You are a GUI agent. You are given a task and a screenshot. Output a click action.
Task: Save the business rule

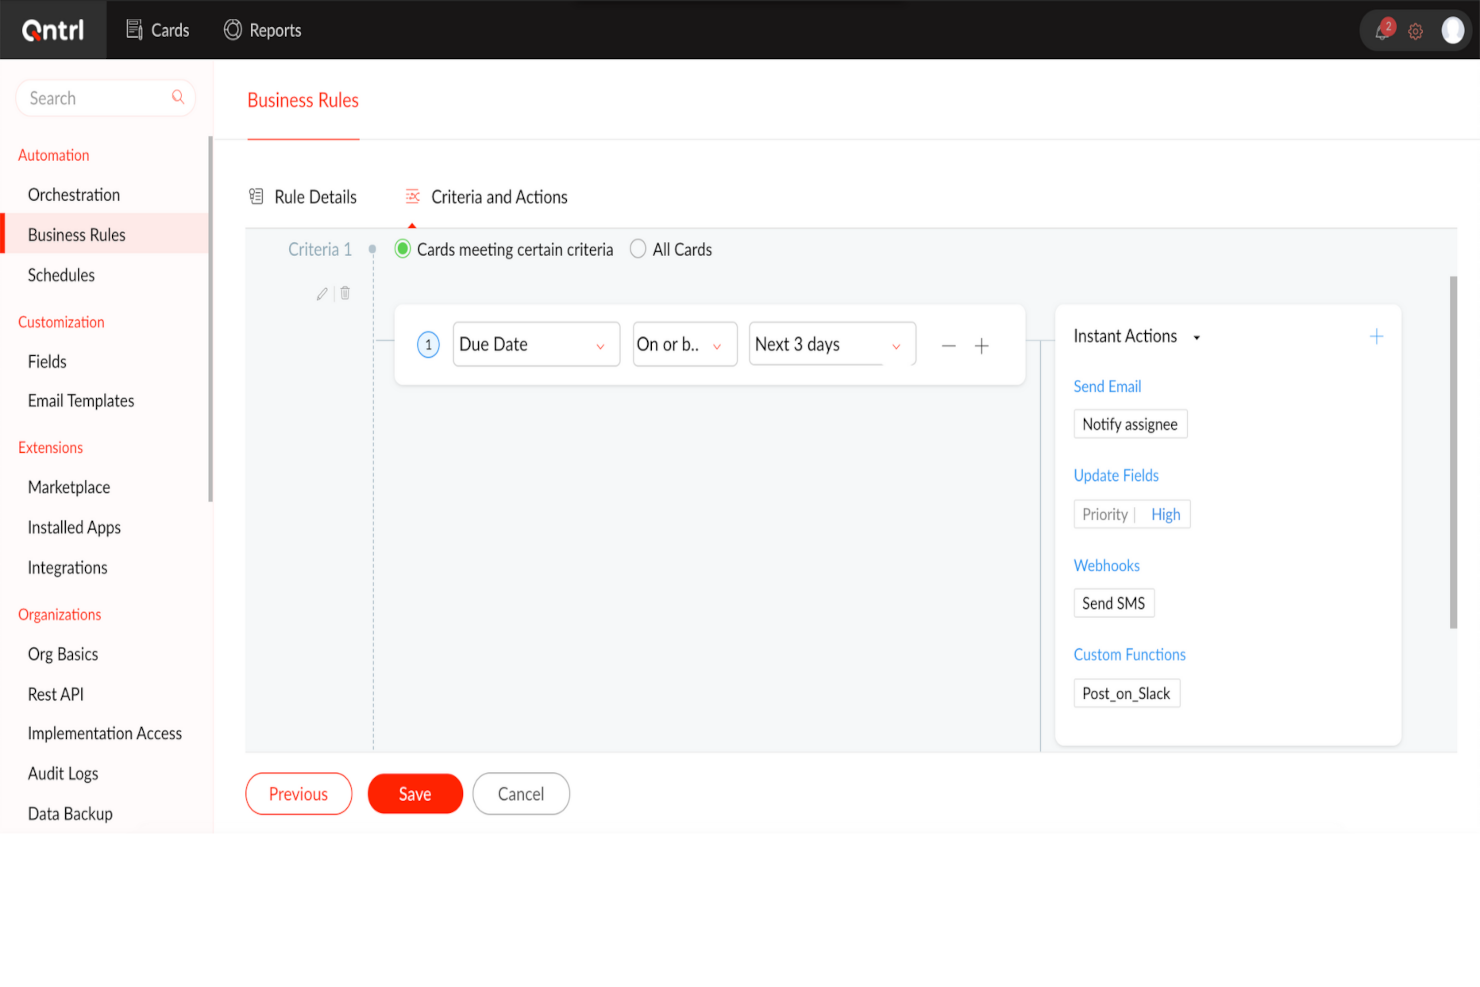415,794
